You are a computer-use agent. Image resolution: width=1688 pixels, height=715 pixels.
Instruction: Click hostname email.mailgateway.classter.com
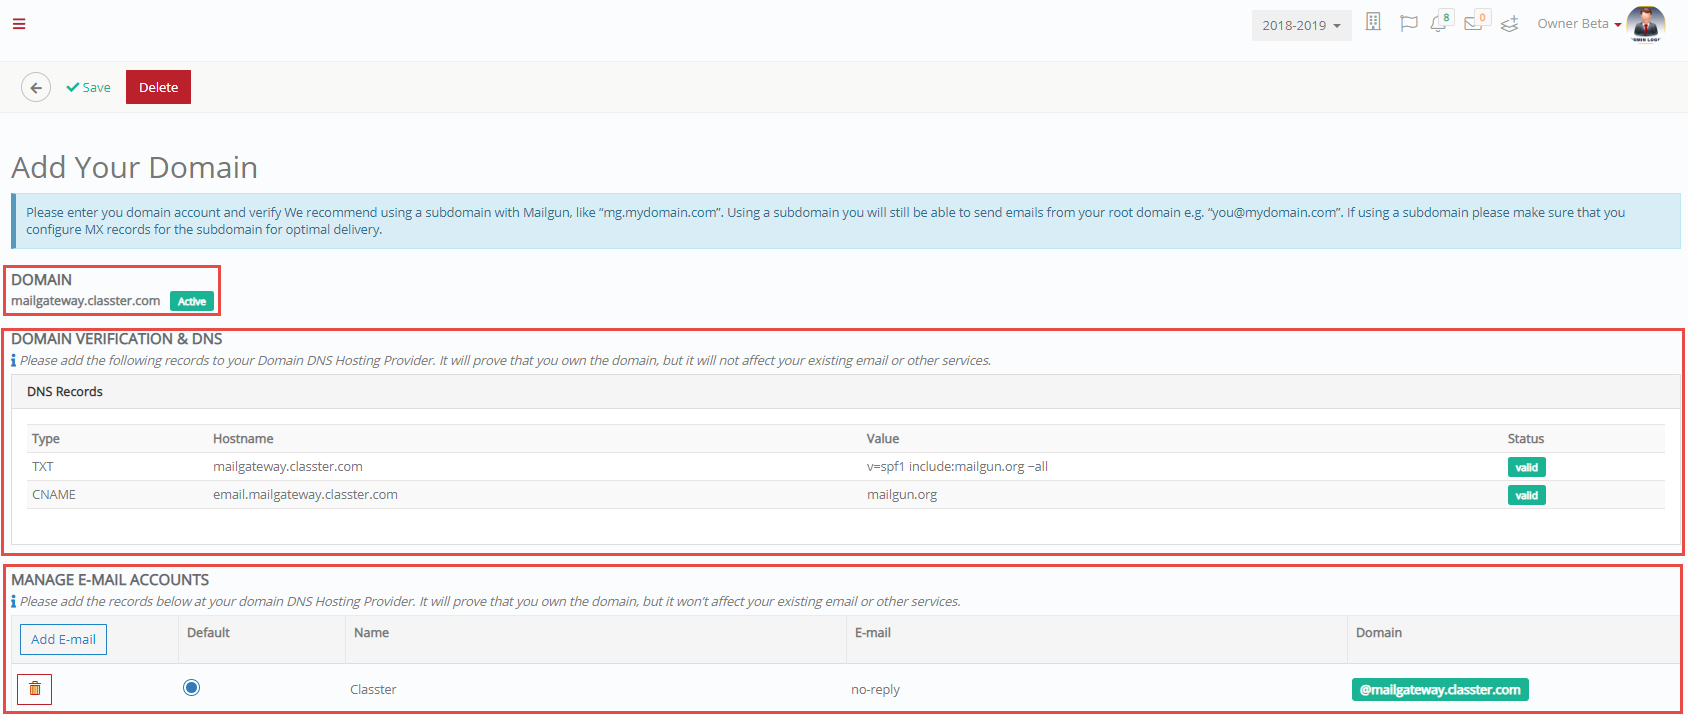coord(305,495)
